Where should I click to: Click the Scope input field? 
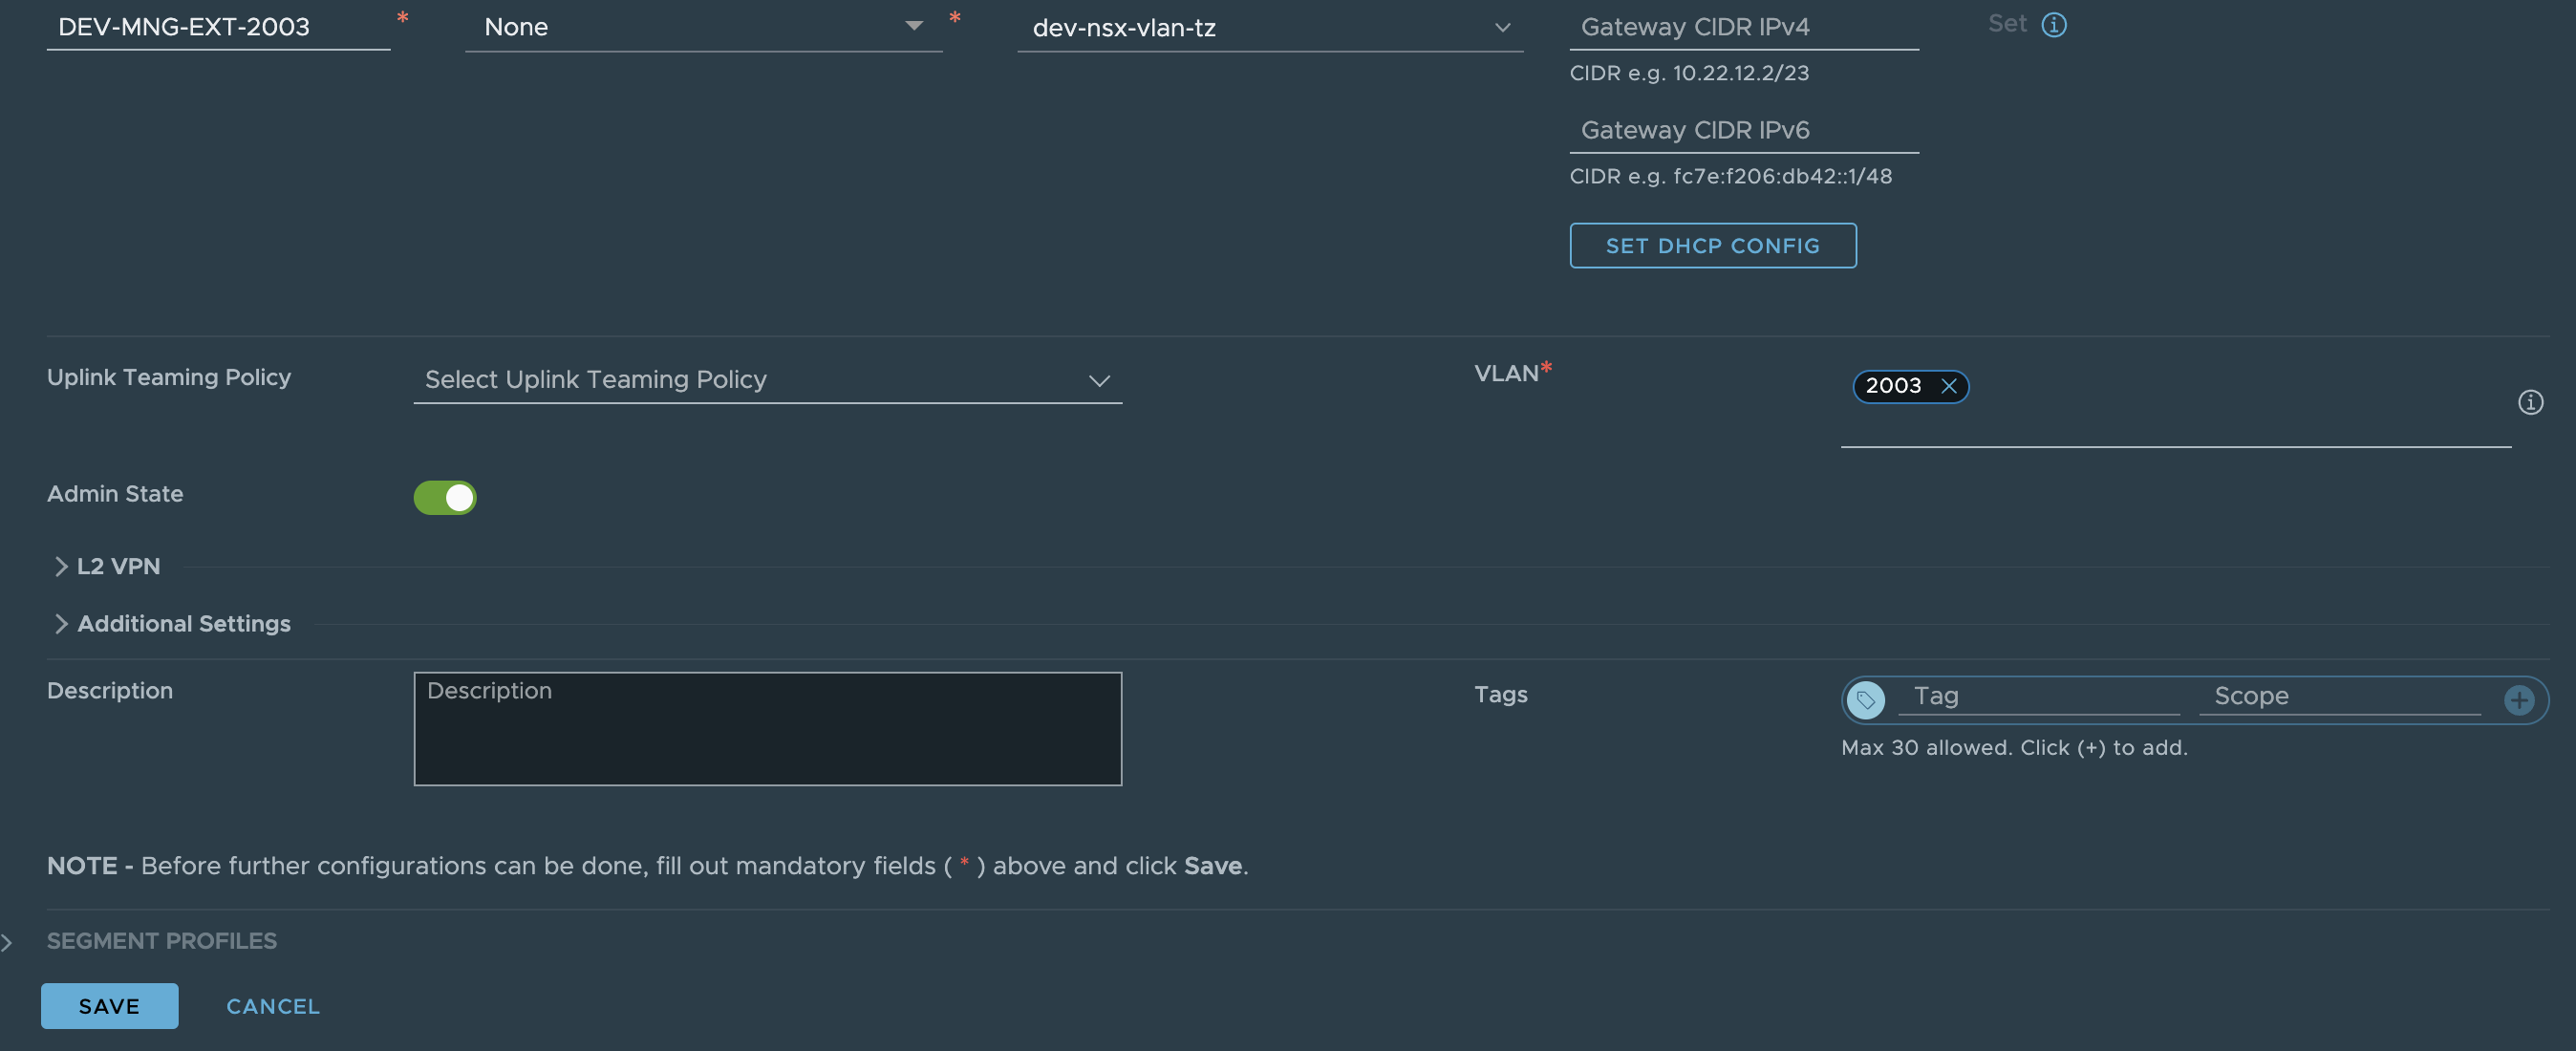tap(2339, 696)
